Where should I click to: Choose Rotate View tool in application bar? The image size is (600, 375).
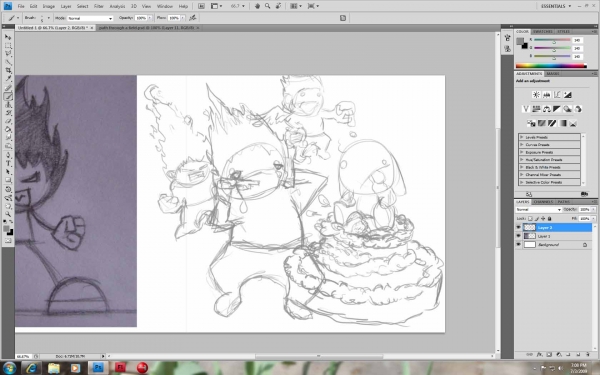click(x=279, y=6)
